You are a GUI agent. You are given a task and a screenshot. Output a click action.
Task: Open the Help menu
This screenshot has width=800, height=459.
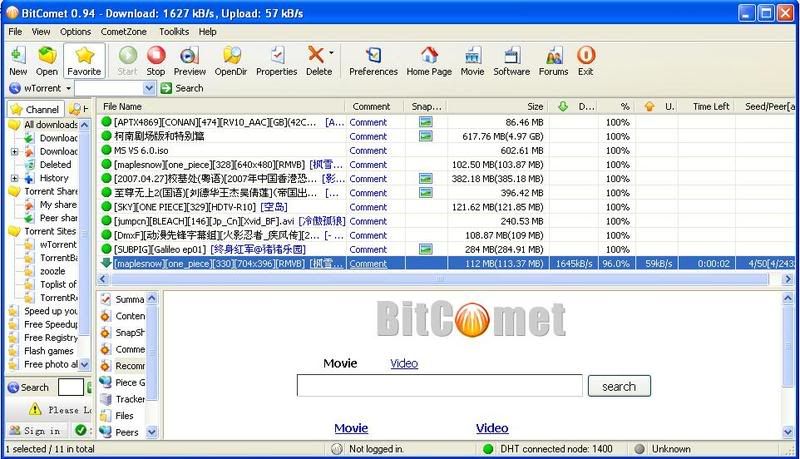point(208,32)
